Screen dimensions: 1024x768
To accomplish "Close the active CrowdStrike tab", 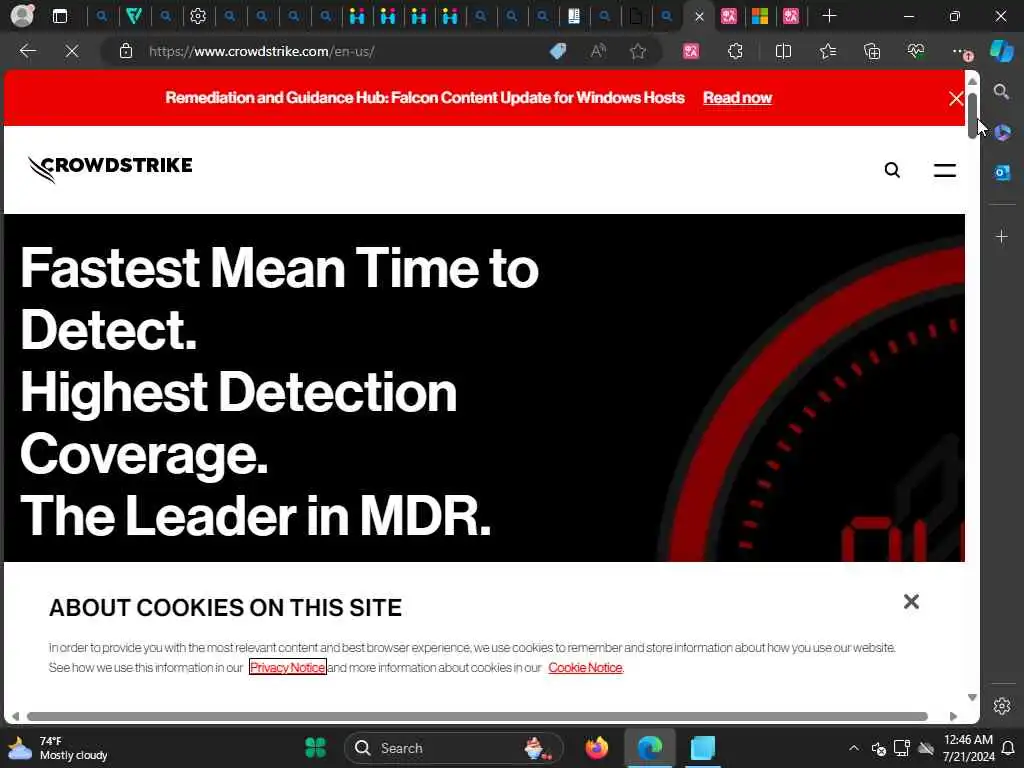I will pyautogui.click(x=699, y=16).
